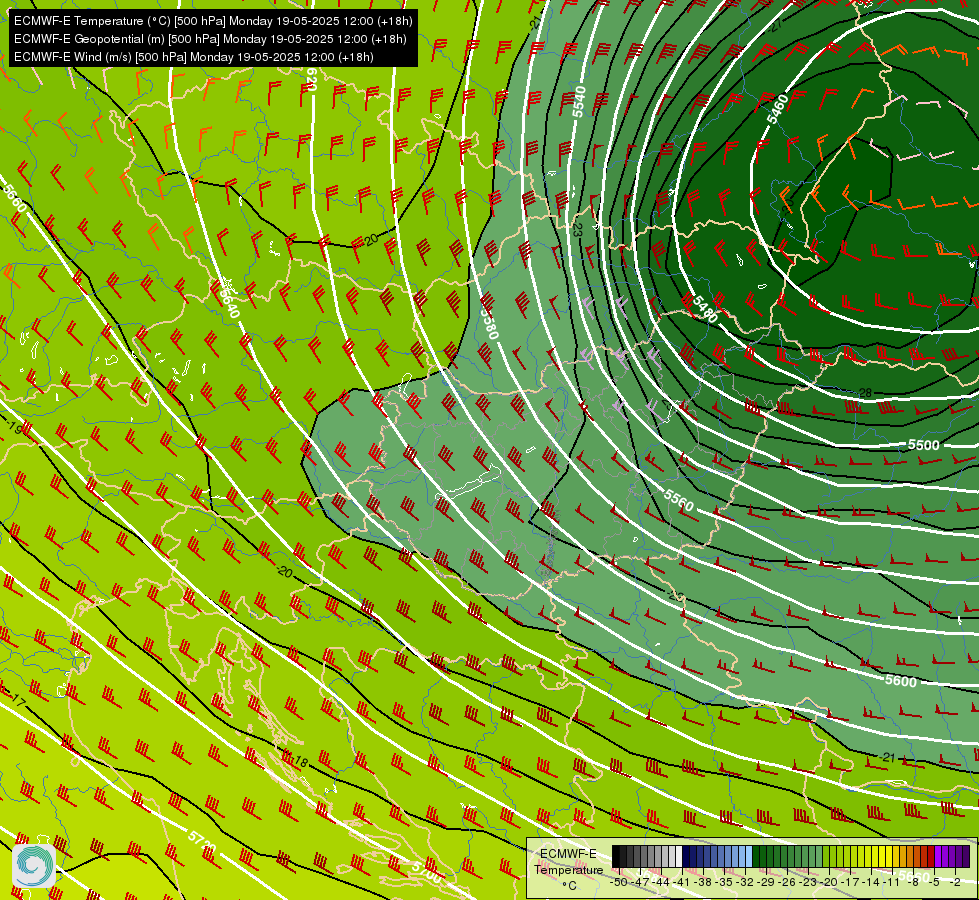
Task: Click the -5 tick value on legend
Action: 934,883
